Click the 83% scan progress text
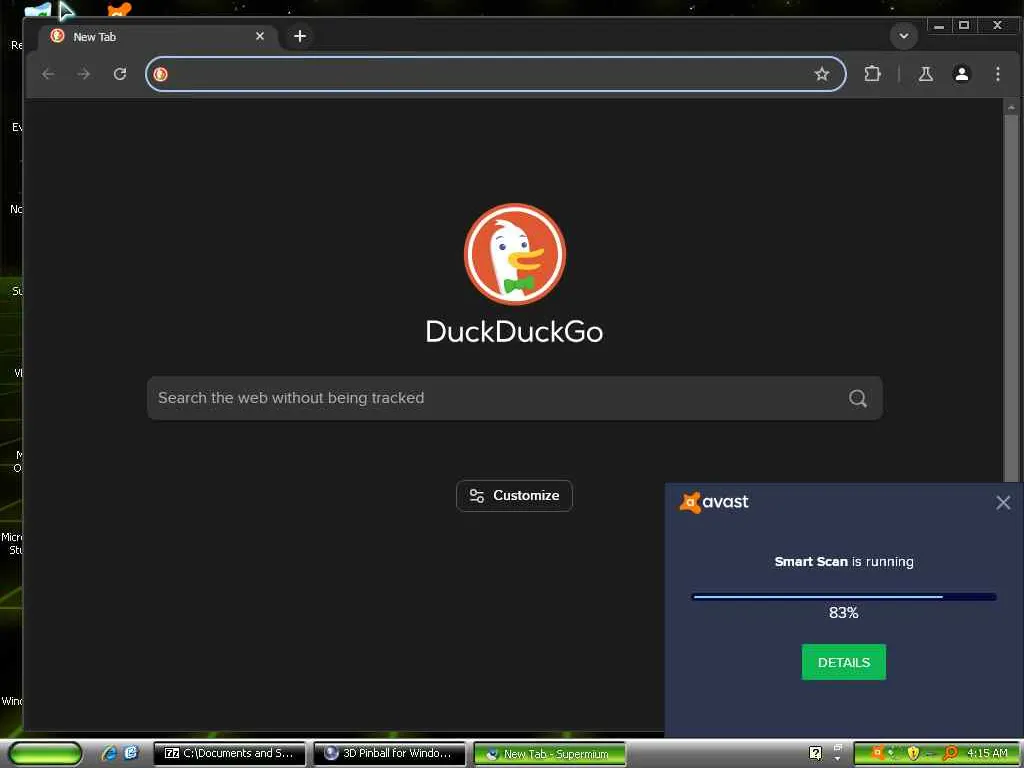Image resolution: width=1024 pixels, height=768 pixels. pos(844,613)
